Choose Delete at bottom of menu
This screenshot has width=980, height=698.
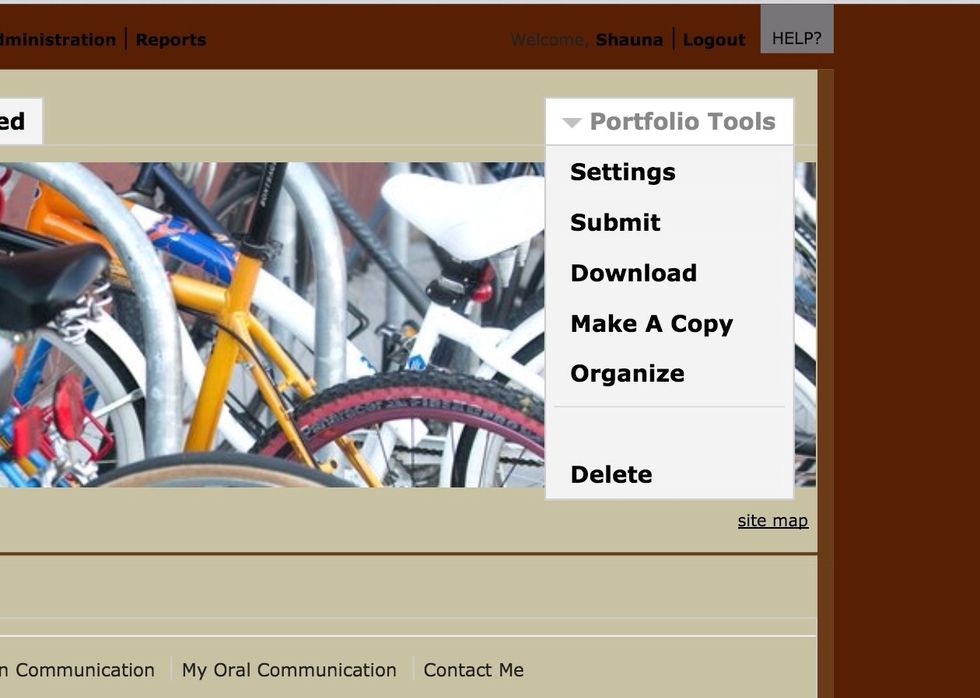pyautogui.click(x=610, y=474)
